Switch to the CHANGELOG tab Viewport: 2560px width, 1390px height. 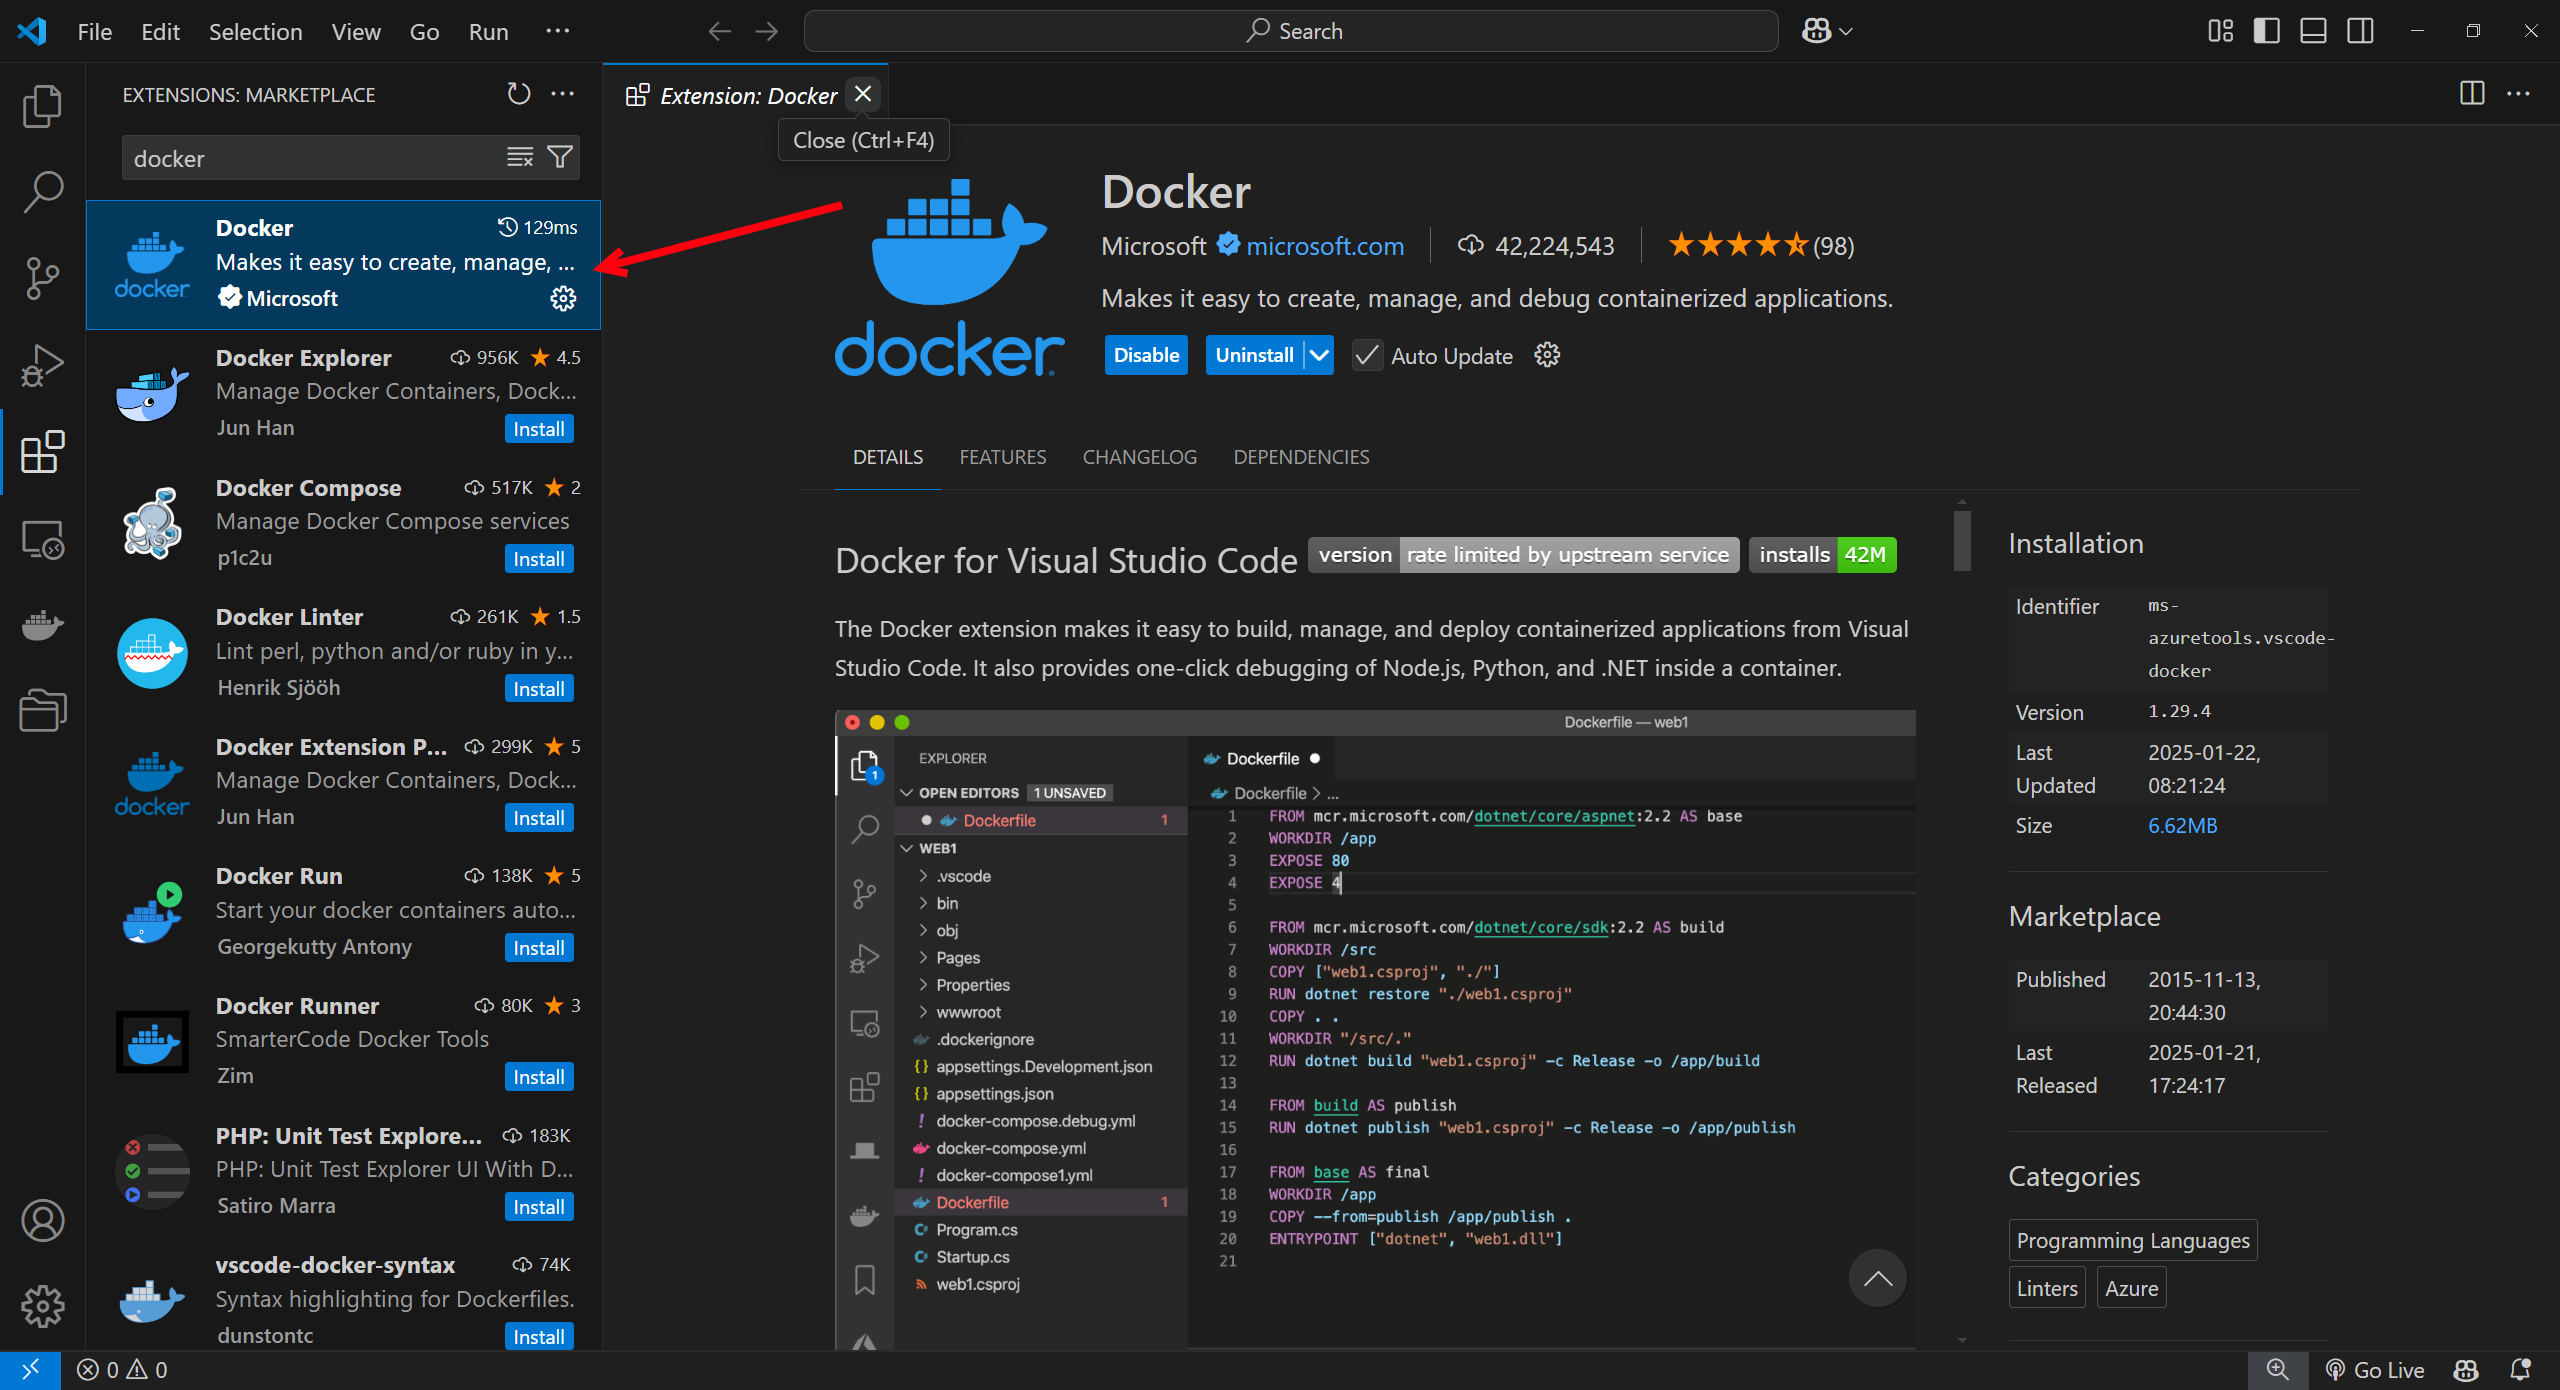pos(1139,457)
